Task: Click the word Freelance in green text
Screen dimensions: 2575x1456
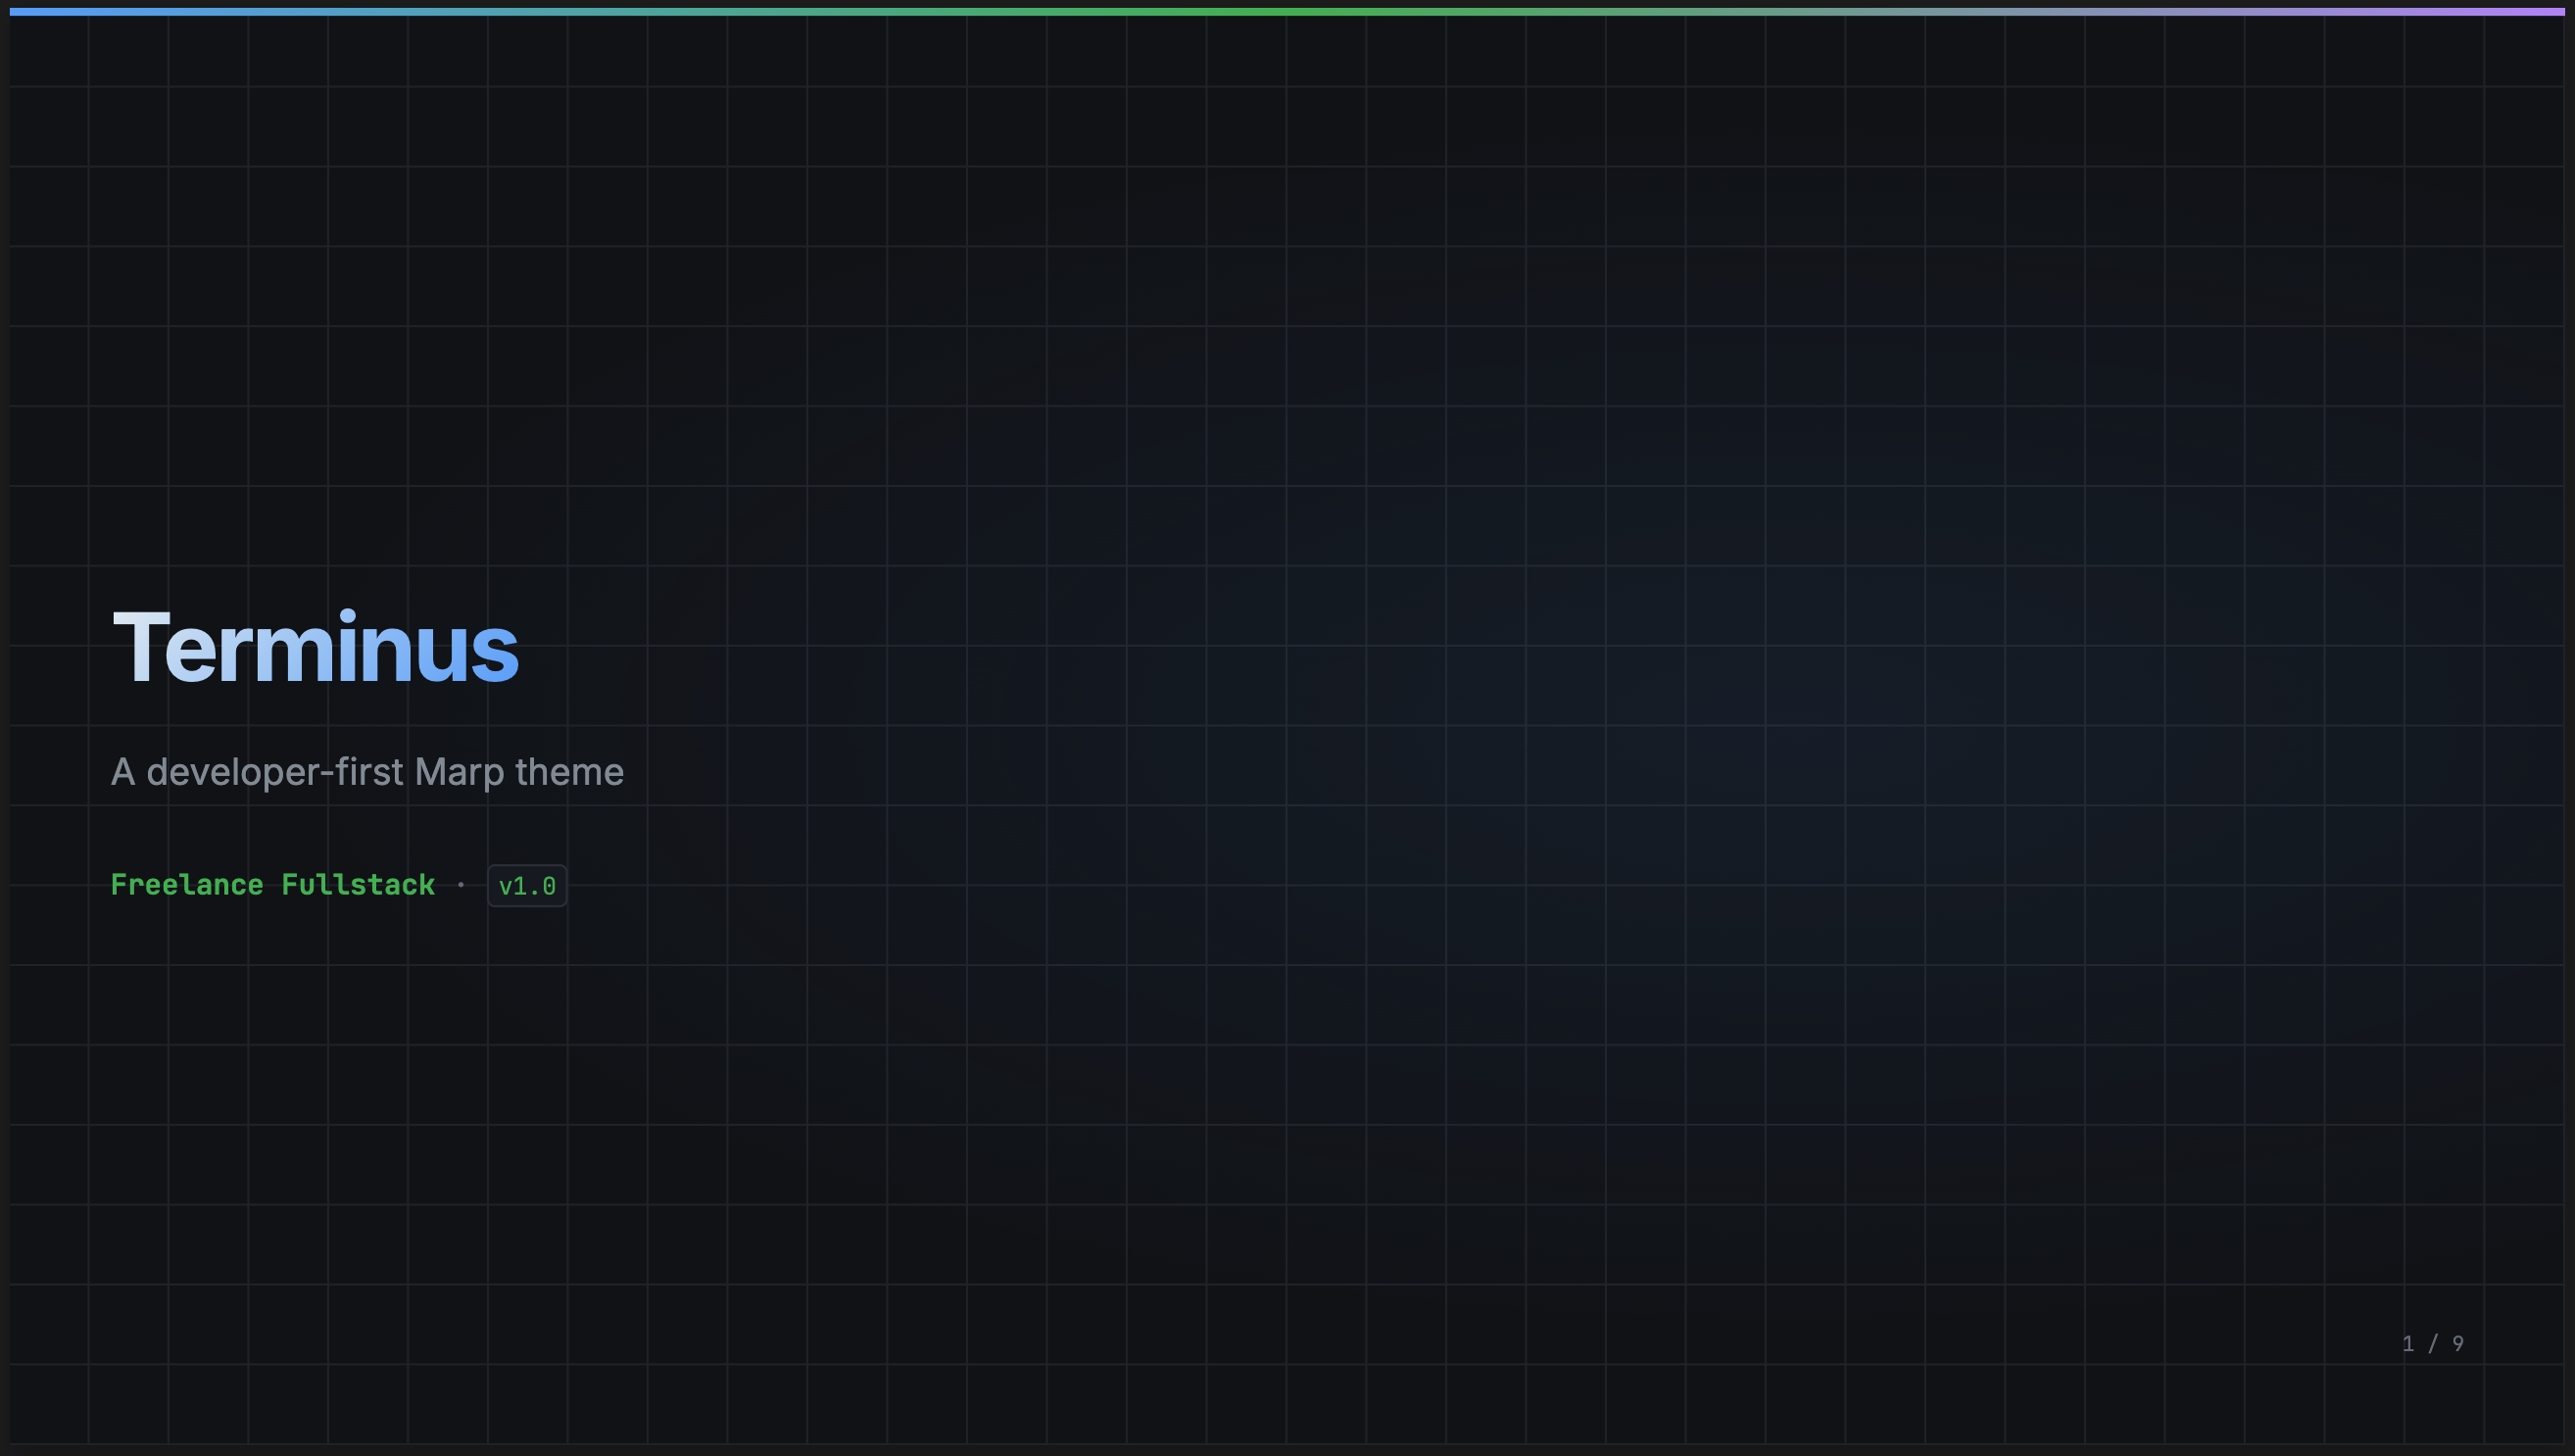Action: [x=187, y=885]
